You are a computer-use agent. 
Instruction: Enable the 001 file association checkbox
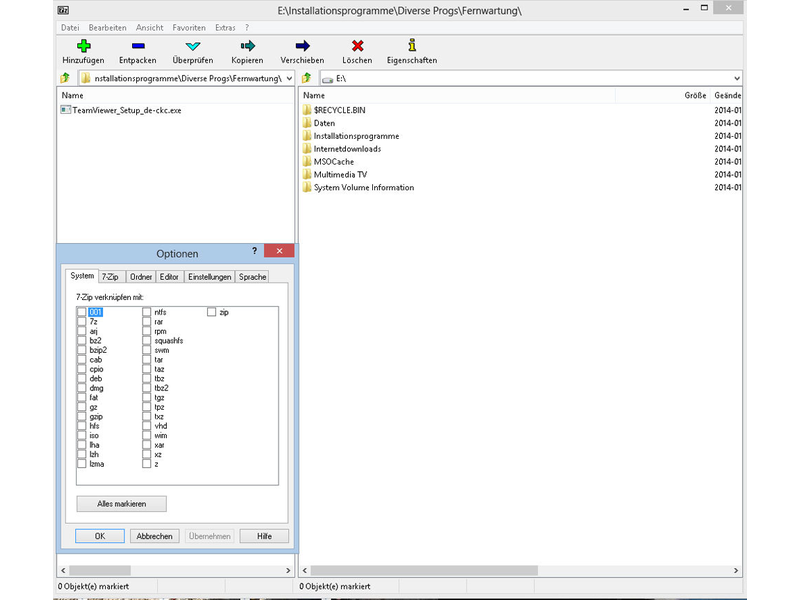82,312
